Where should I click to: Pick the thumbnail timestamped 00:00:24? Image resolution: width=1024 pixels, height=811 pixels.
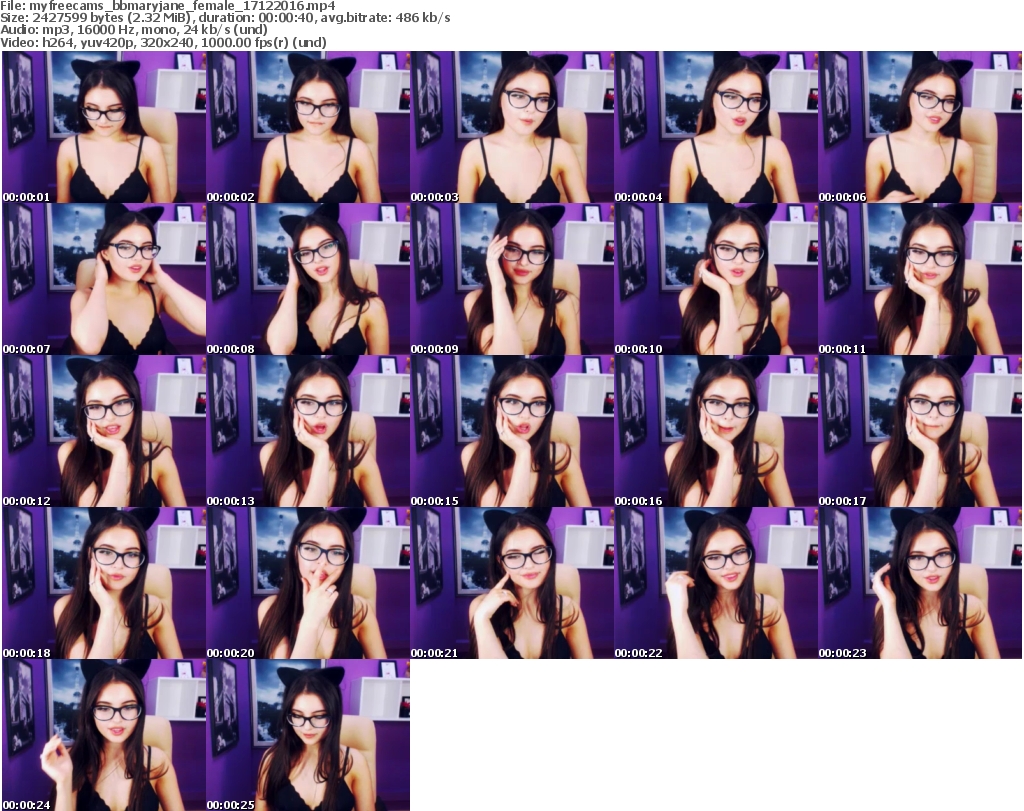[x=104, y=735]
